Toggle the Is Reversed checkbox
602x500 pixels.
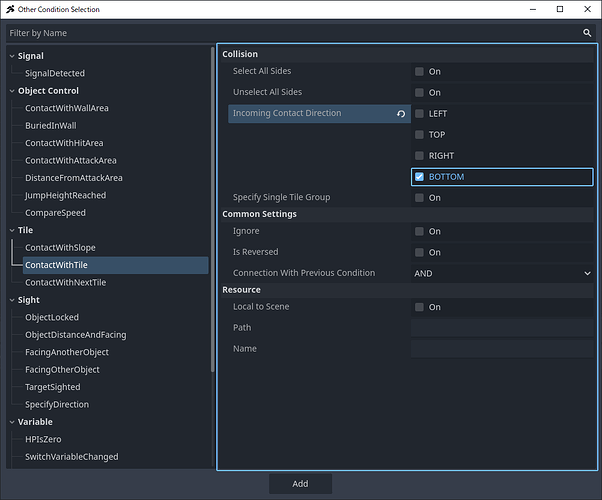click(x=419, y=252)
